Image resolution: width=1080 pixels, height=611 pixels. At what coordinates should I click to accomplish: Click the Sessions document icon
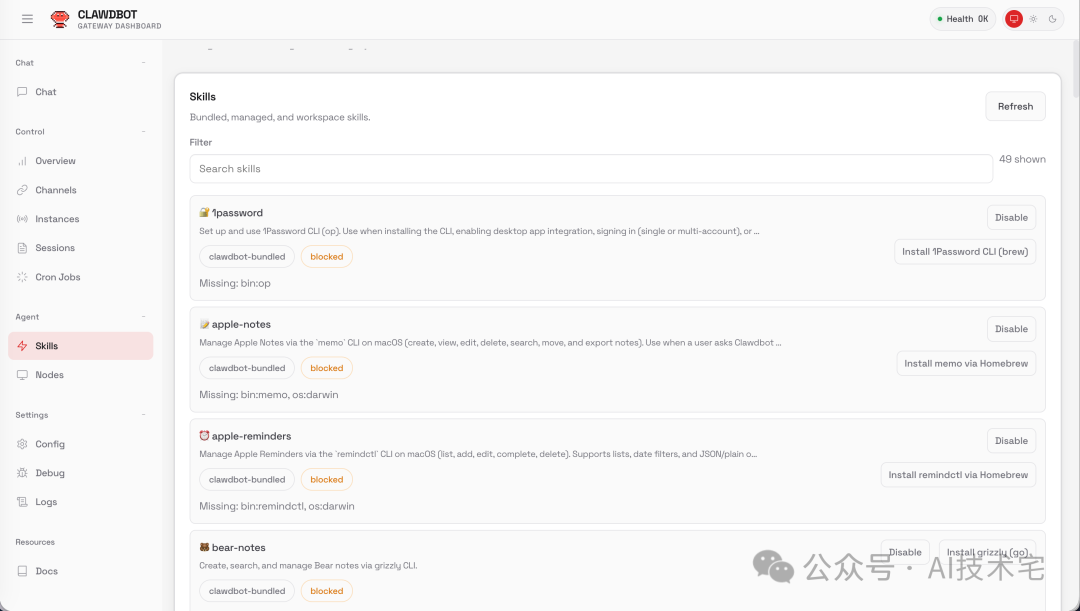(x=22, y=247)
